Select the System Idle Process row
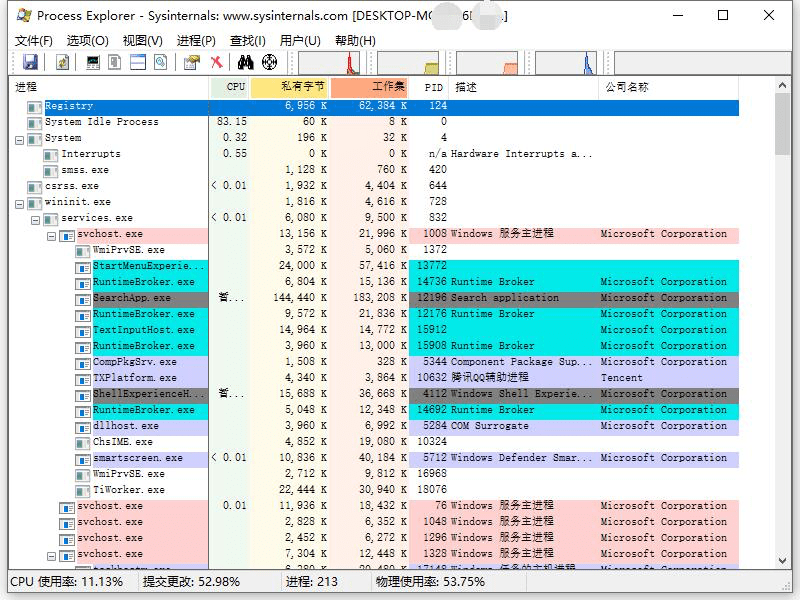 coord(374,122)
